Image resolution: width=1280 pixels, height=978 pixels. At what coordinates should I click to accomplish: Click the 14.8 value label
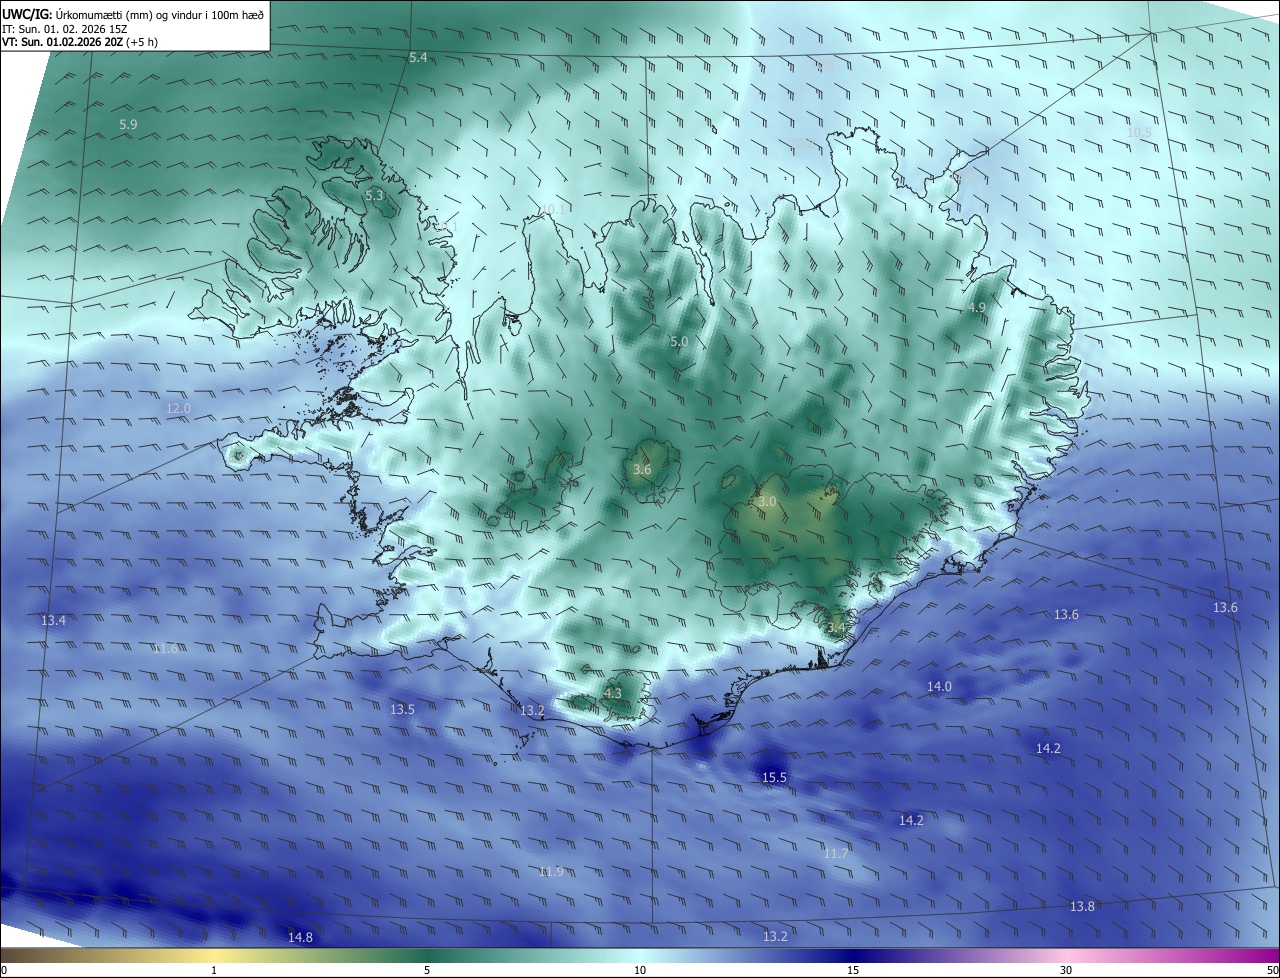[x=300, y=937]
